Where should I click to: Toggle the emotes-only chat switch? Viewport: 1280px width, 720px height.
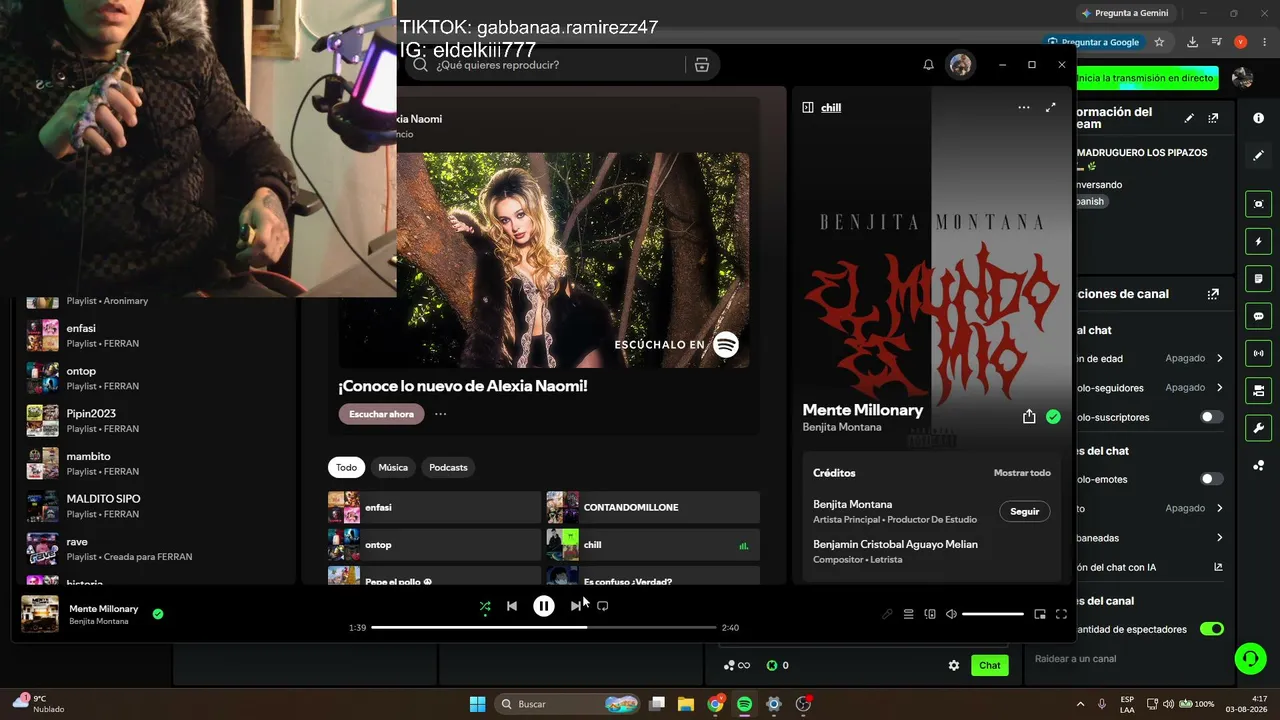[x=1212, y=479]
